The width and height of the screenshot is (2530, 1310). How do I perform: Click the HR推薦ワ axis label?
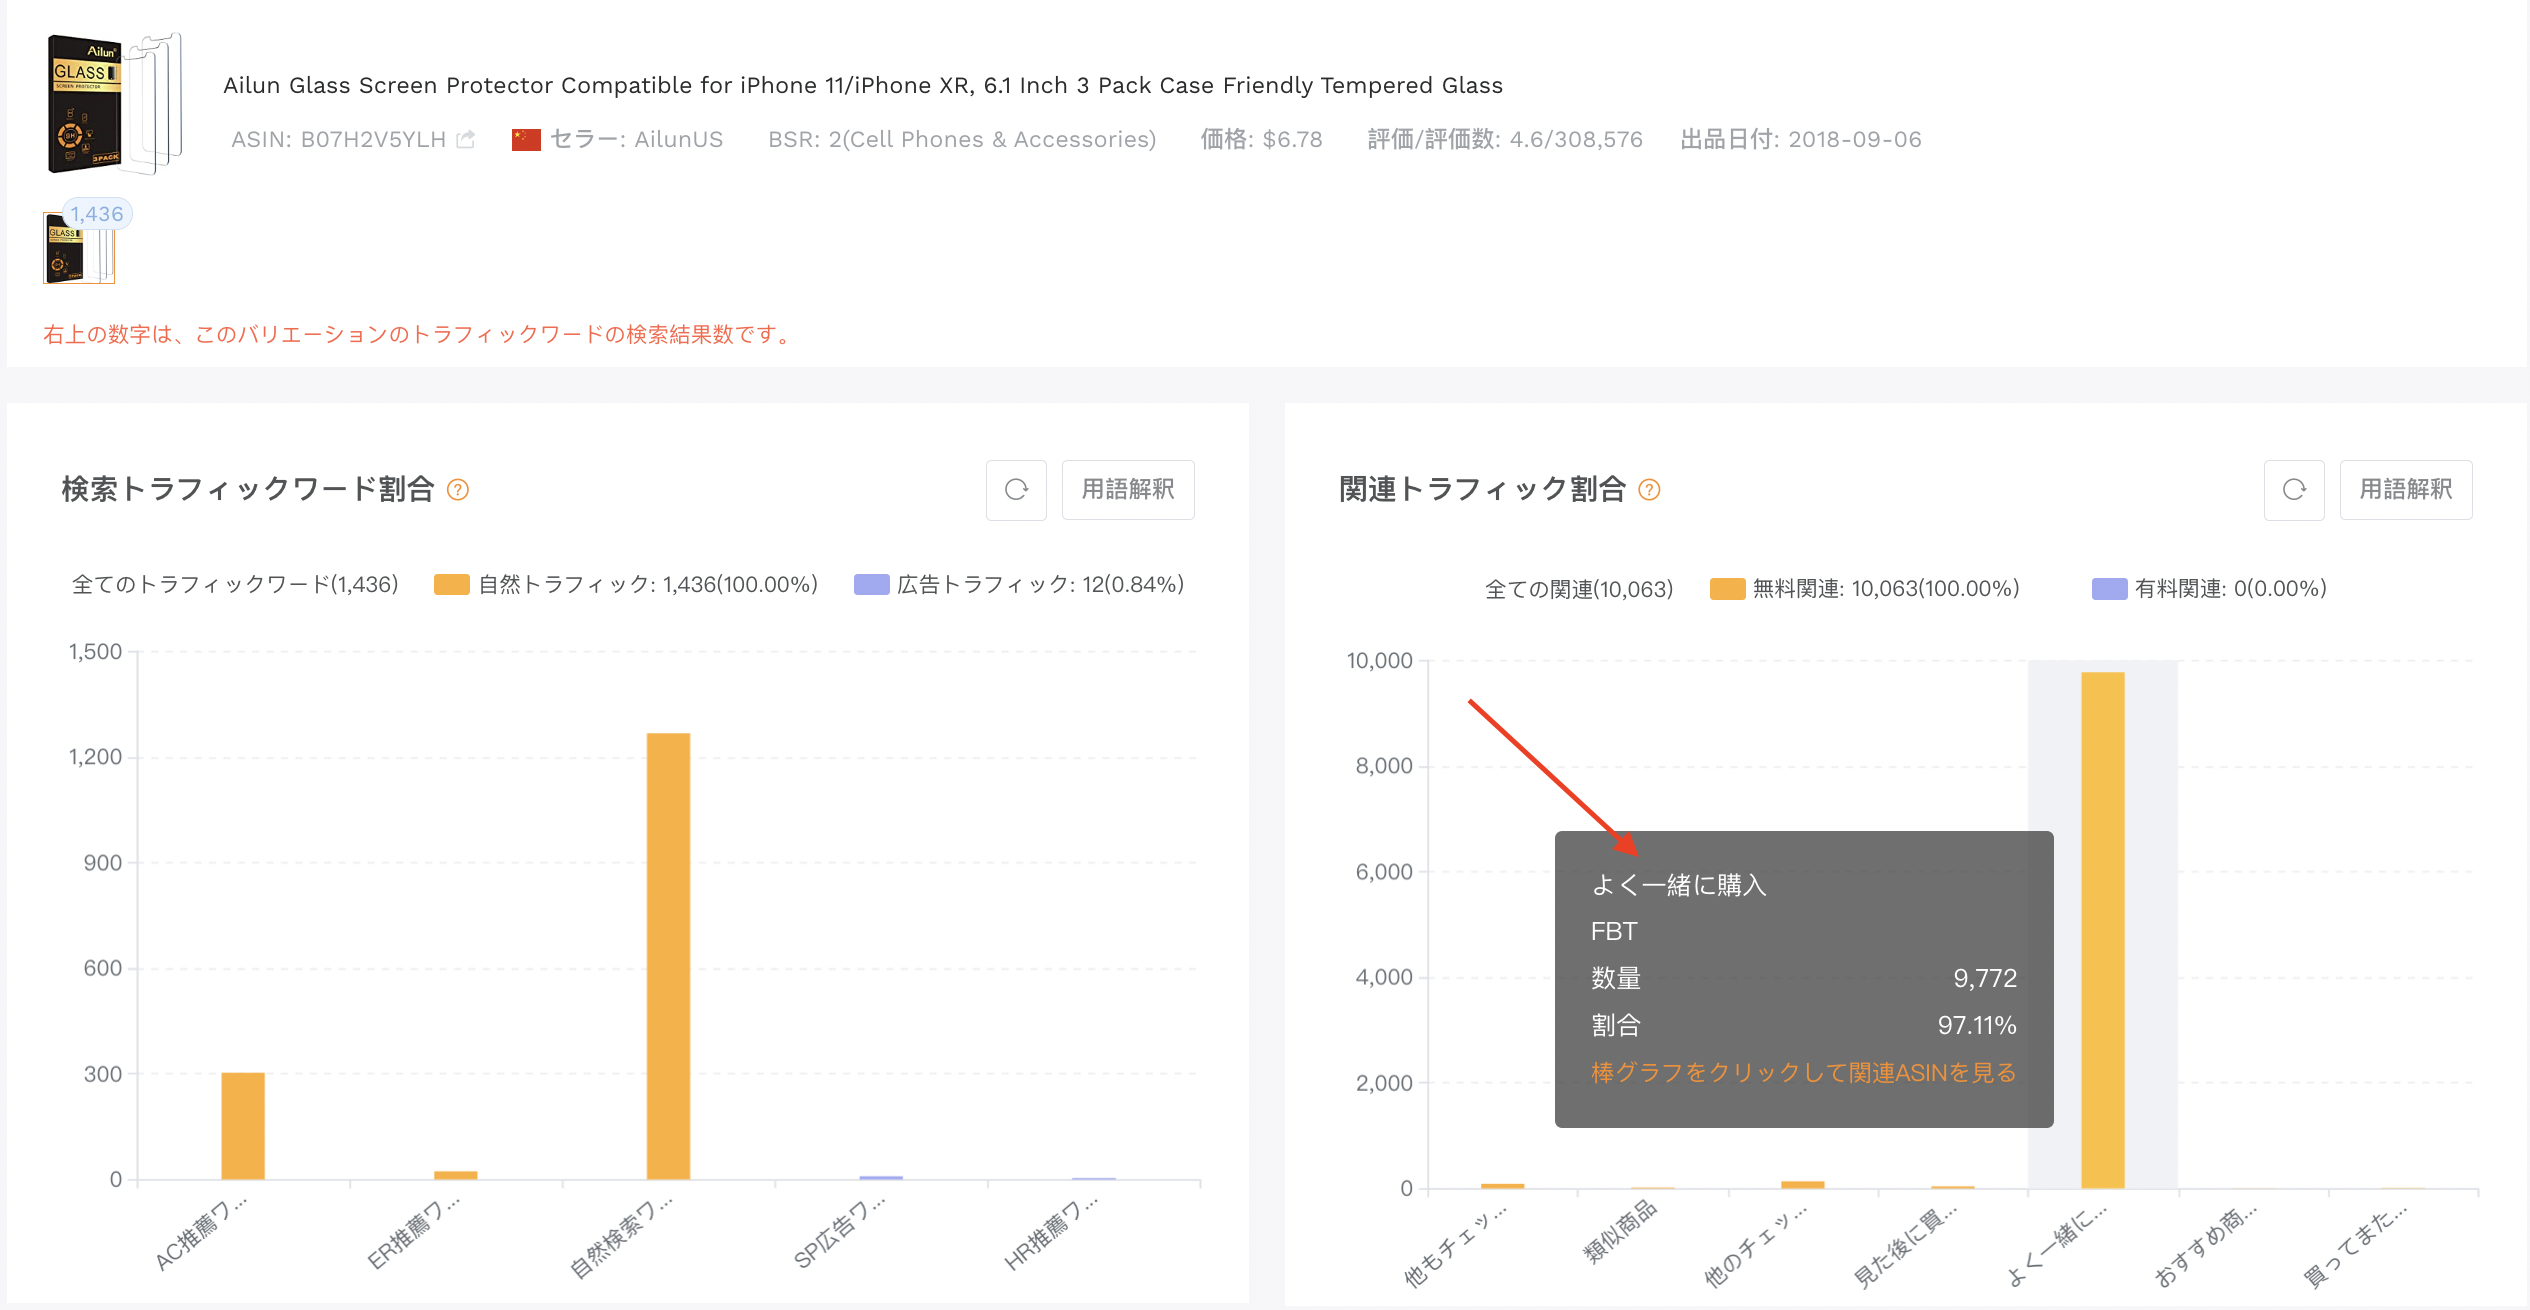click(x=1050, y=1233)
